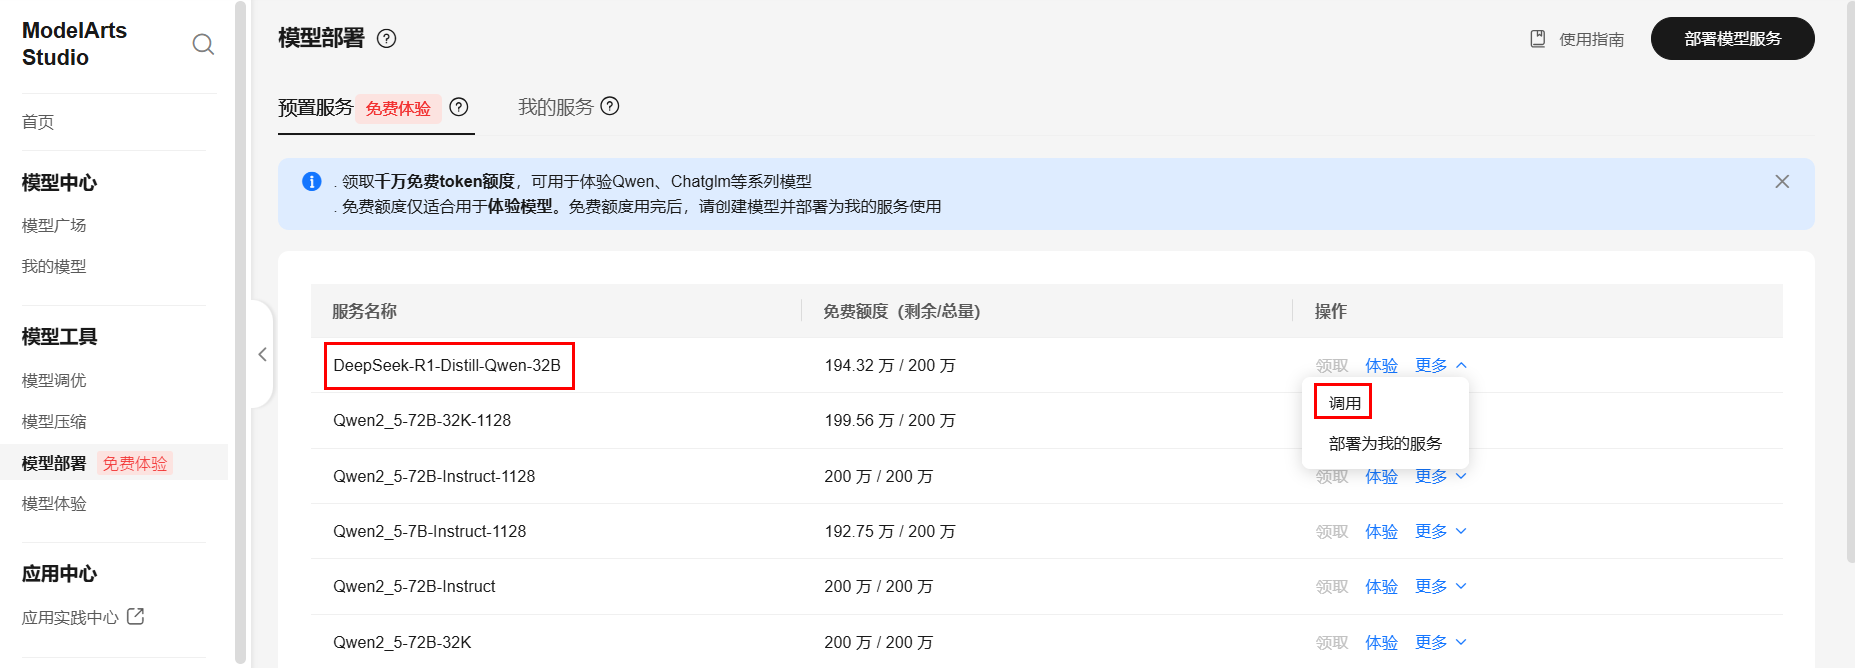The image size is (1855, 668).
Task: Click help icon next to 我的服务 tab
Action: 610,106
